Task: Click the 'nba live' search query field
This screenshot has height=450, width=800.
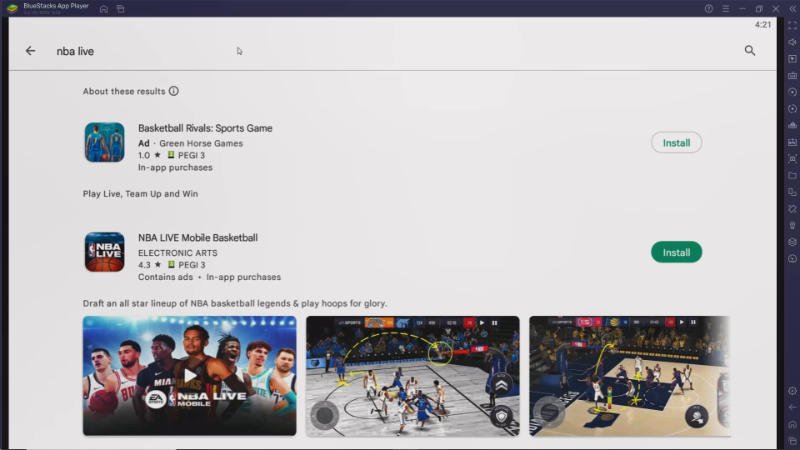Action: click(x=75, y=51)
